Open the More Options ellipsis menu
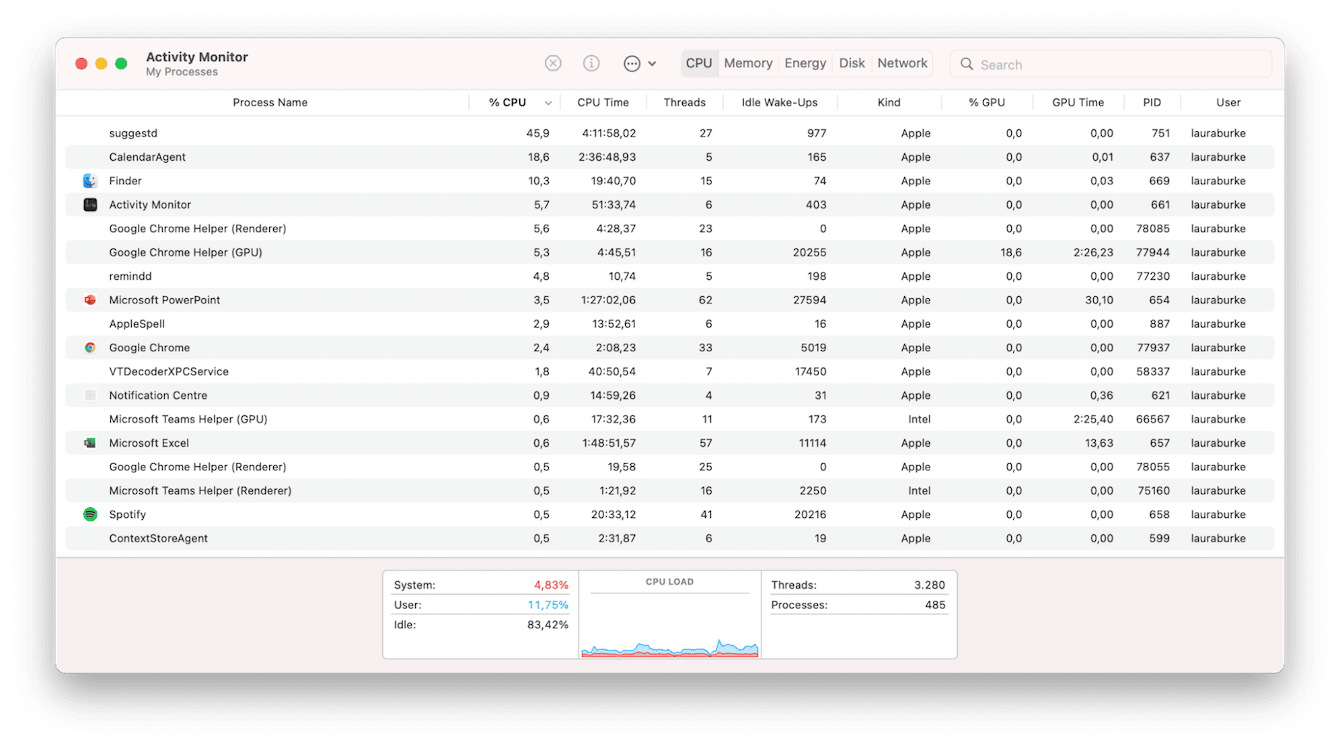The height and width of the screenshot is (747, 1340). click(630, 63)
